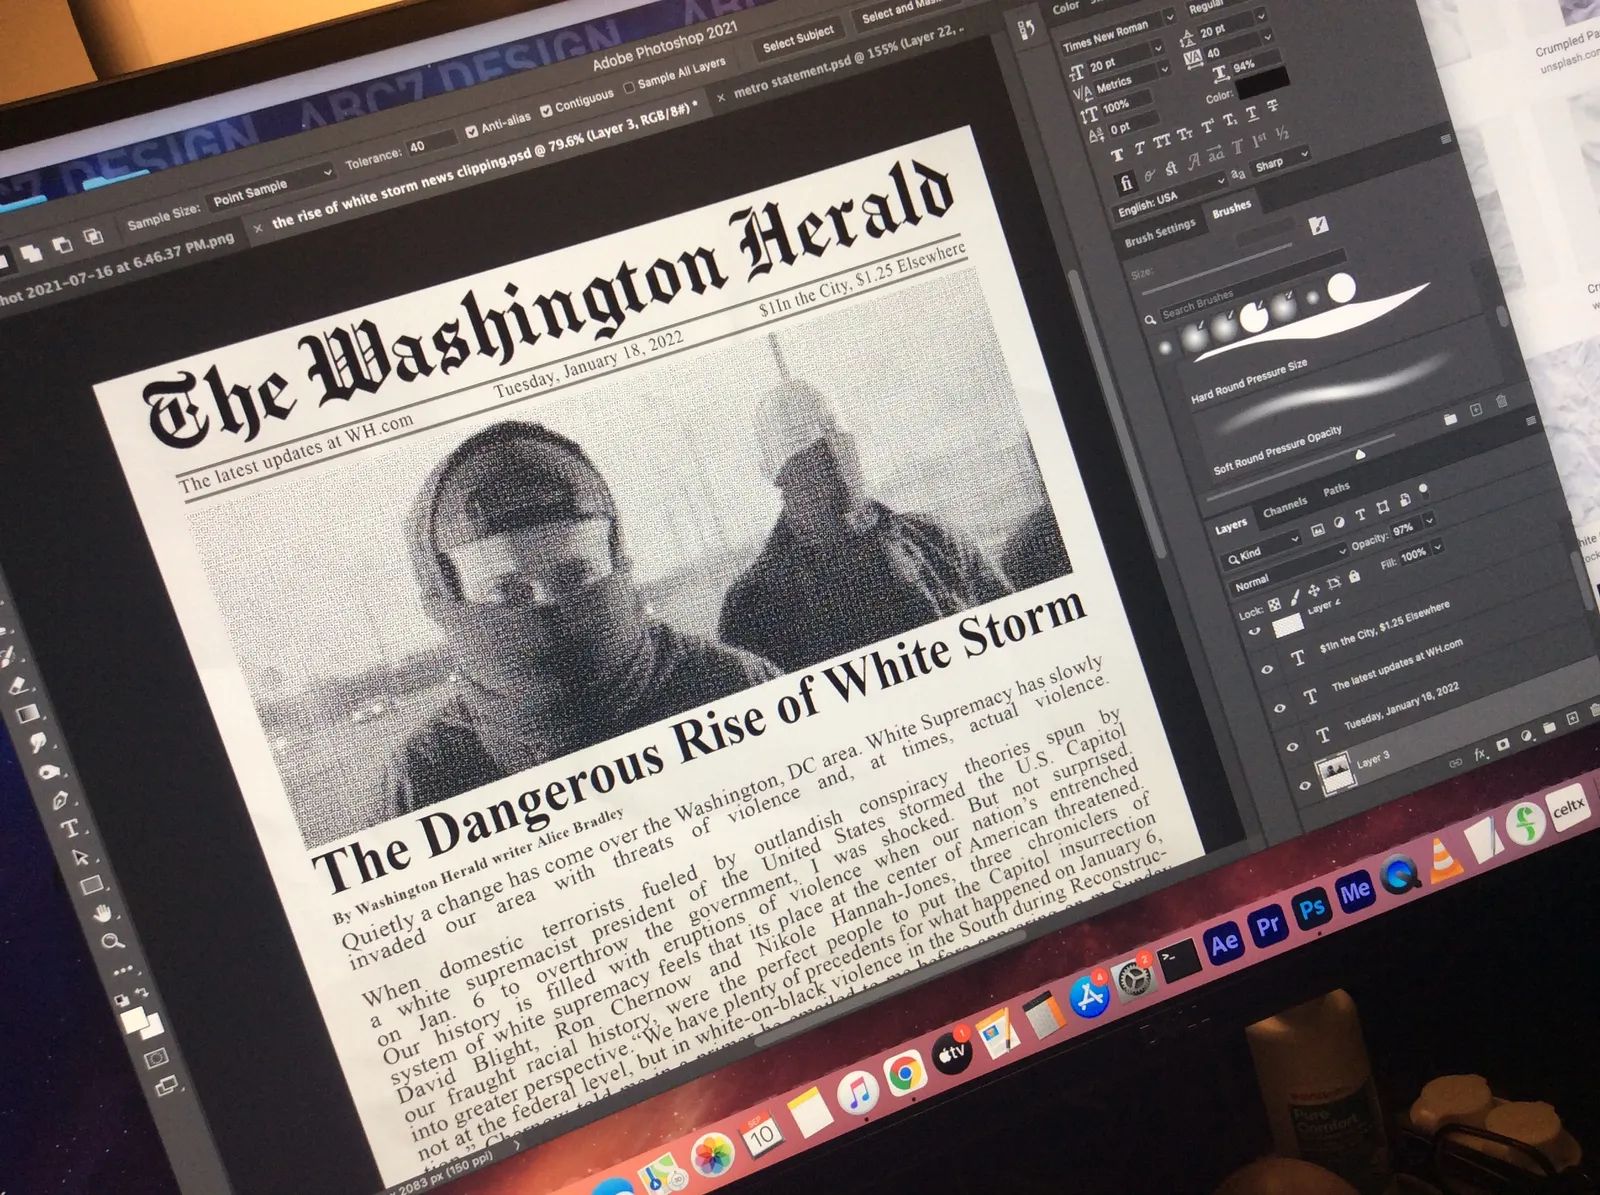Choose the Gradient tool
Image resolution: width=1600 pixels, height=1195 pixels.
[27, 713]
